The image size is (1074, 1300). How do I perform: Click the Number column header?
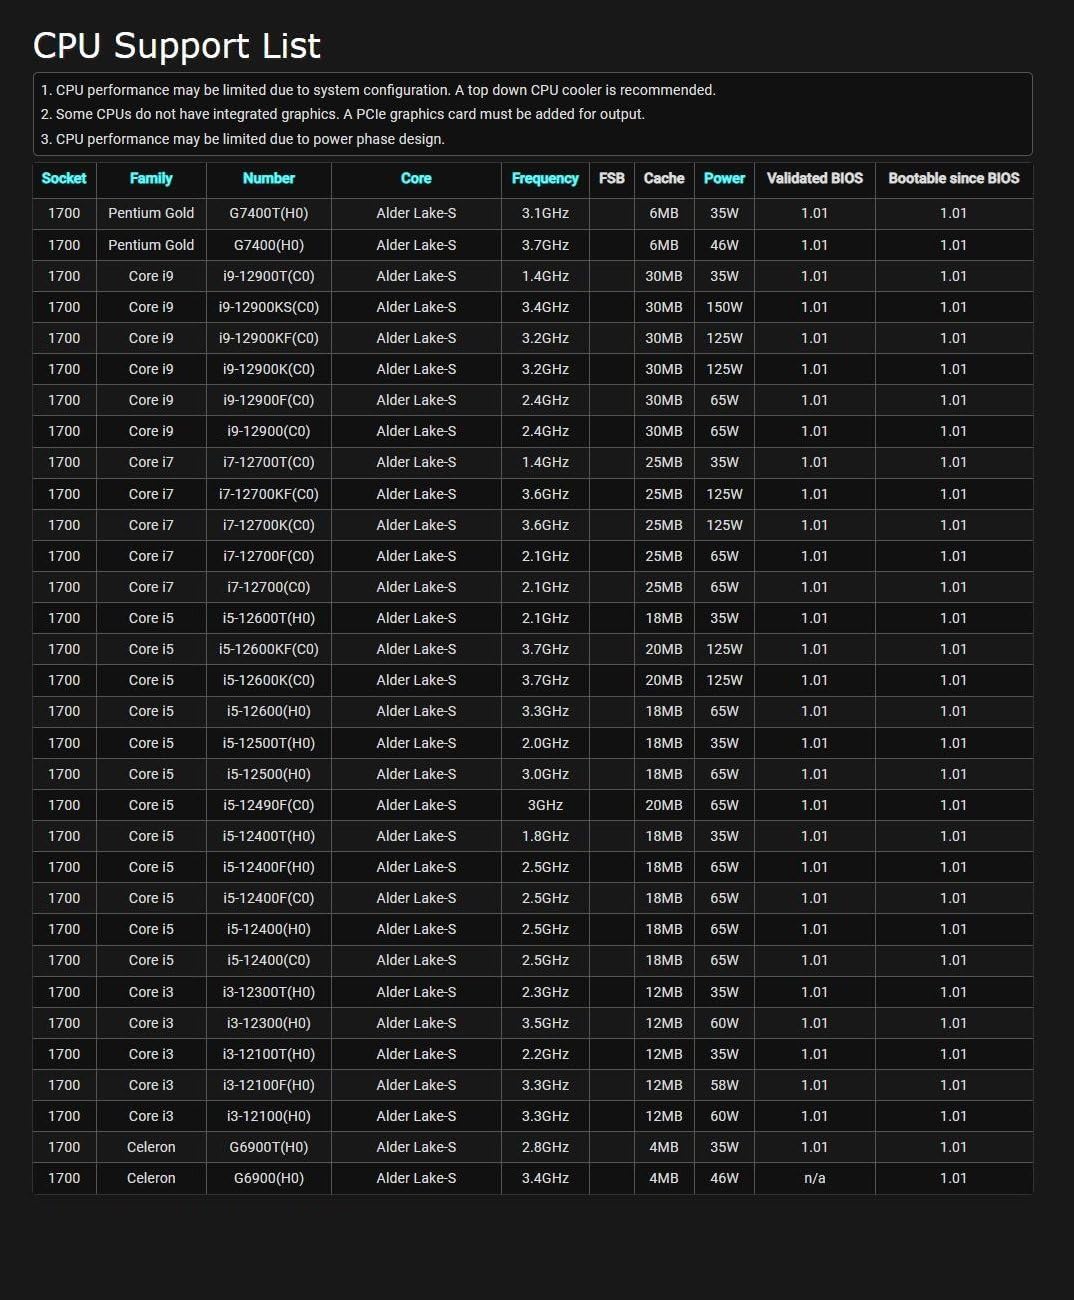(269, 178)
